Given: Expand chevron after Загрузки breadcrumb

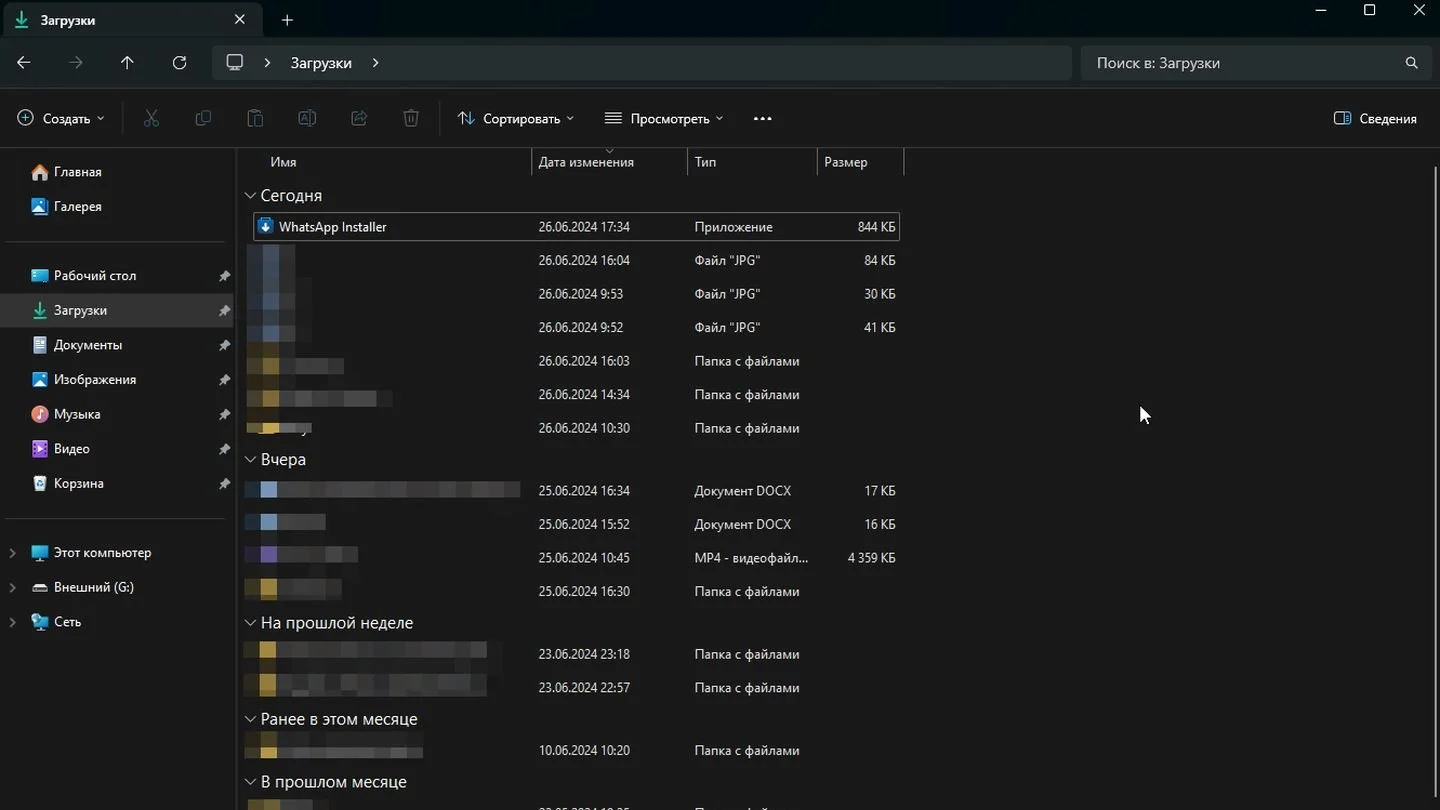Looking at the screenshot, I should click(375, 62).
